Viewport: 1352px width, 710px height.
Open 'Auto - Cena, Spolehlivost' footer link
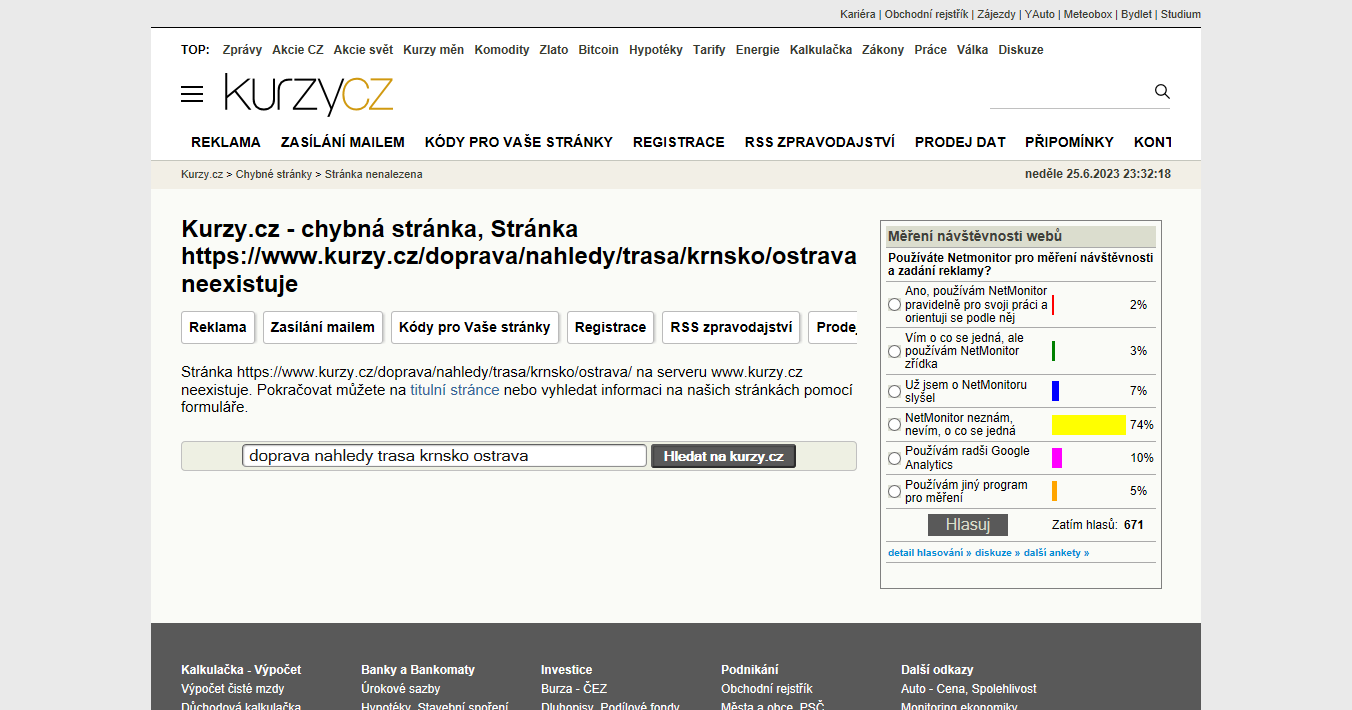coord(969,689)
